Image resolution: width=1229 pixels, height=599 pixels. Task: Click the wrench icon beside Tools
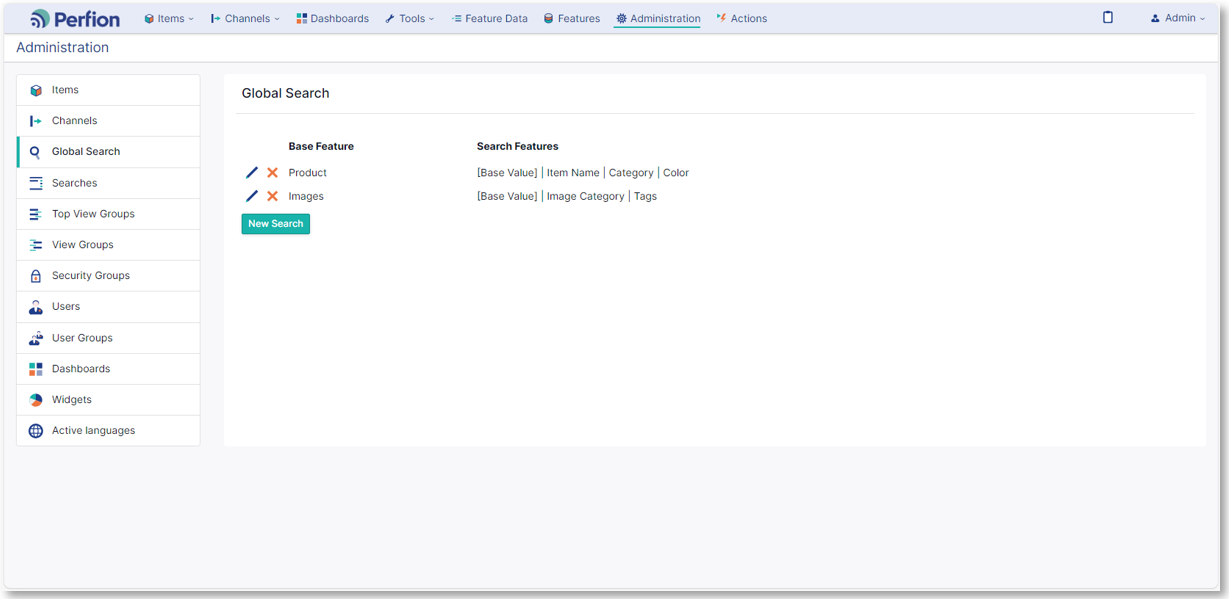pyautogui.click(x=390, y=19)
